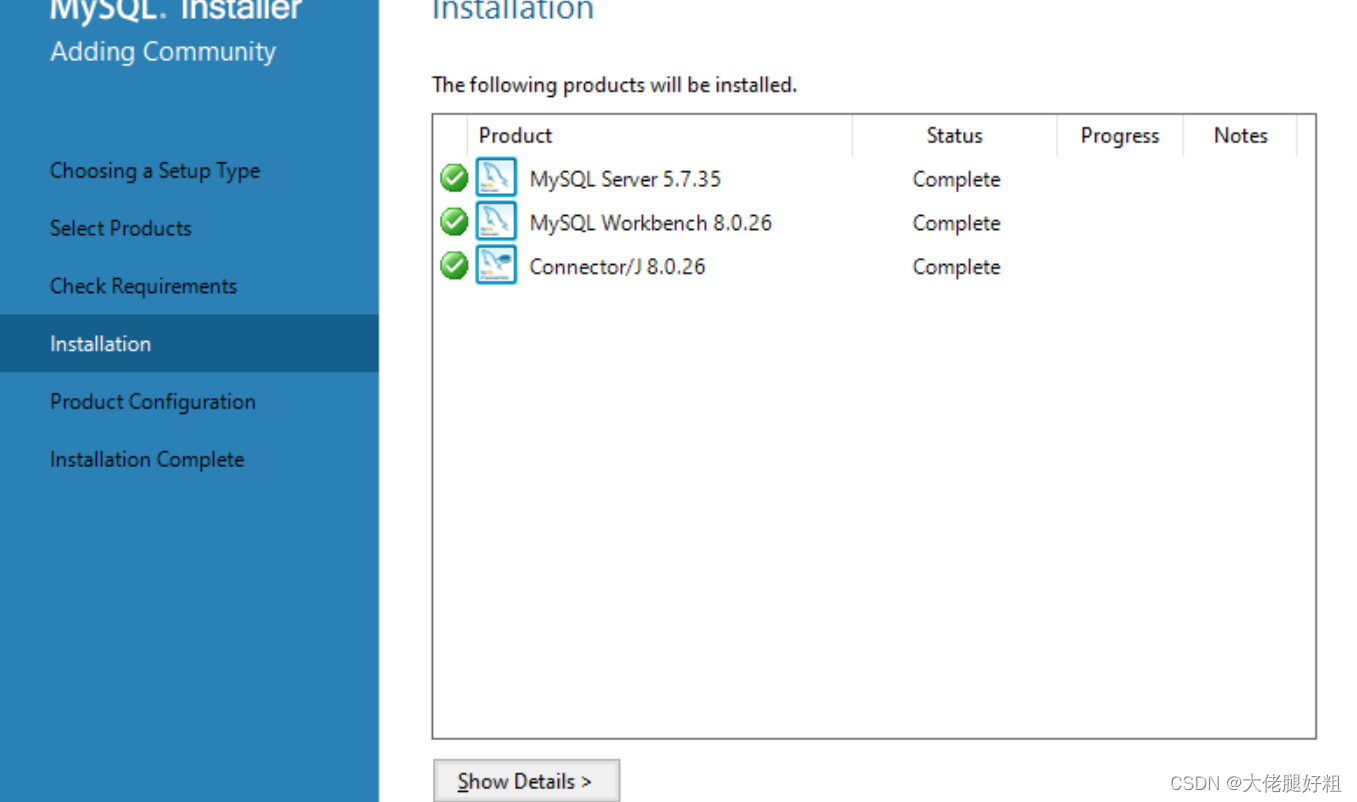
Task: Click green checkmark beside Connector/J 8.0.26
Action: [454, 266]
